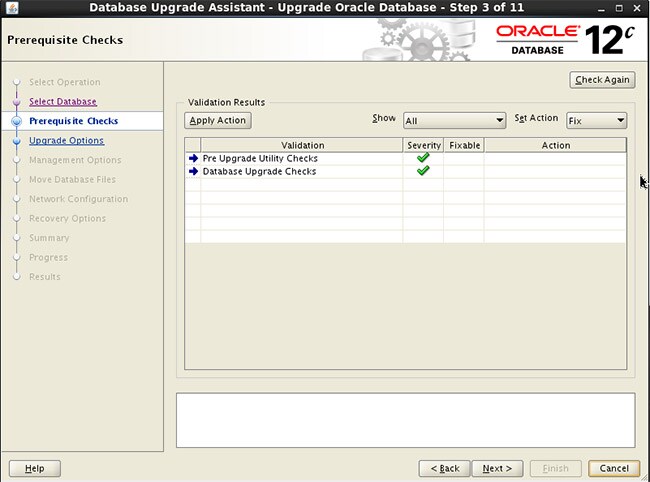Minimize the Database Upgrade Assistant window
This screenshot has width=650, height=482.
(x=601, y=8)
